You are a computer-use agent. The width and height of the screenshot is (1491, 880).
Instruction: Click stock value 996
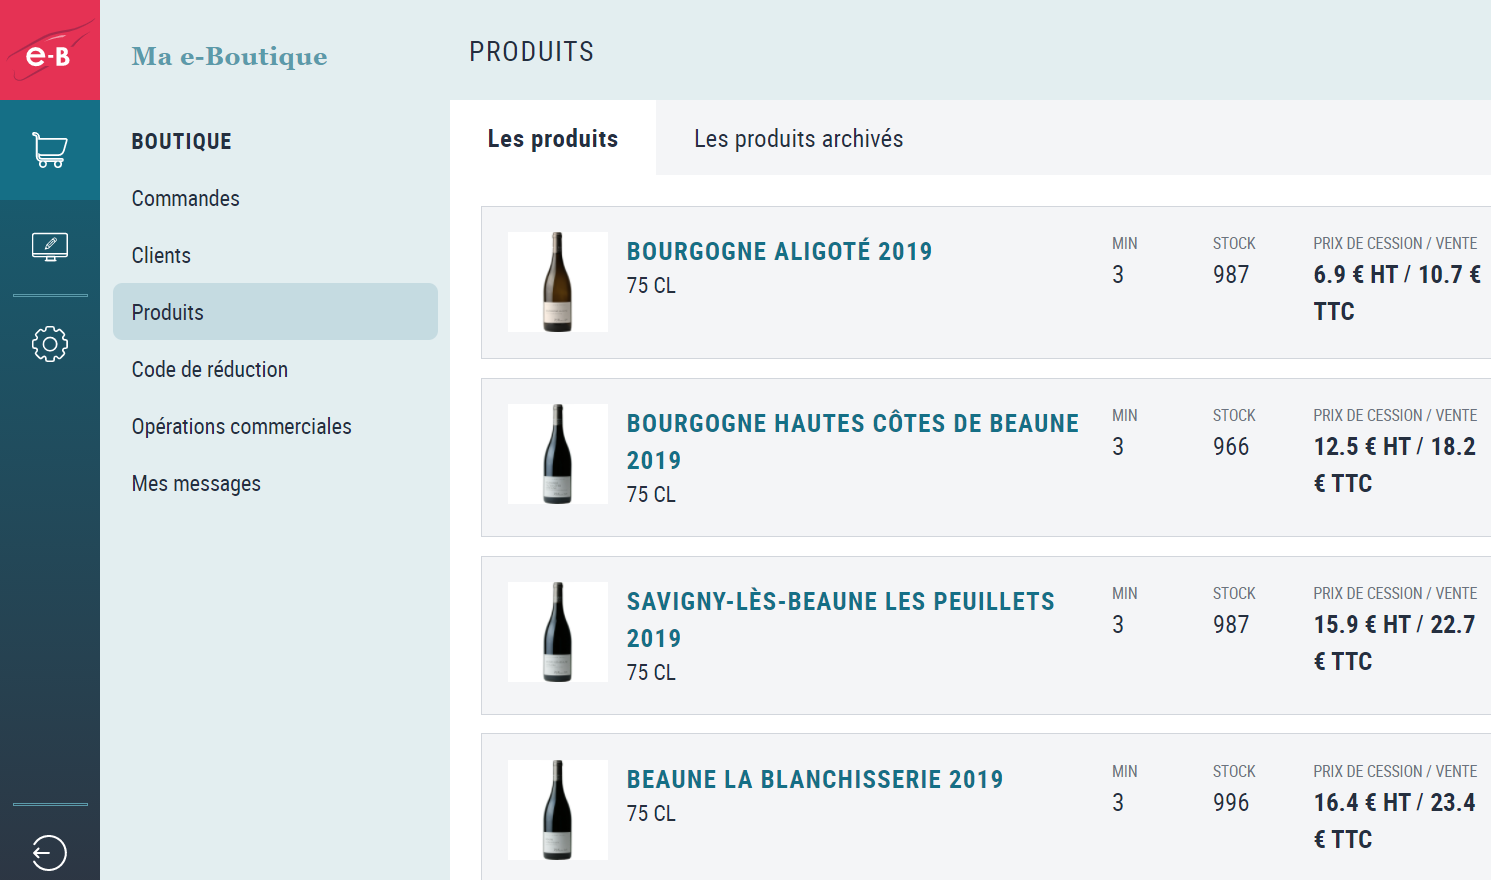point(1231,803)
